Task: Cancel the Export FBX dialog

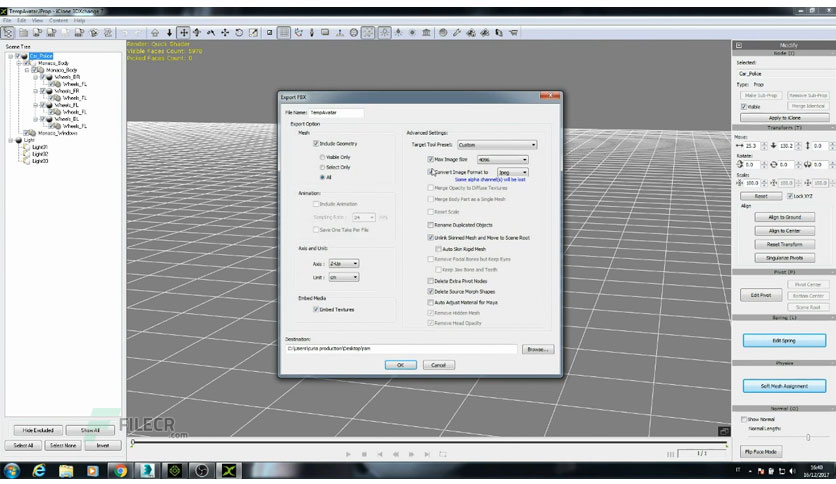Action: (438, 365)
